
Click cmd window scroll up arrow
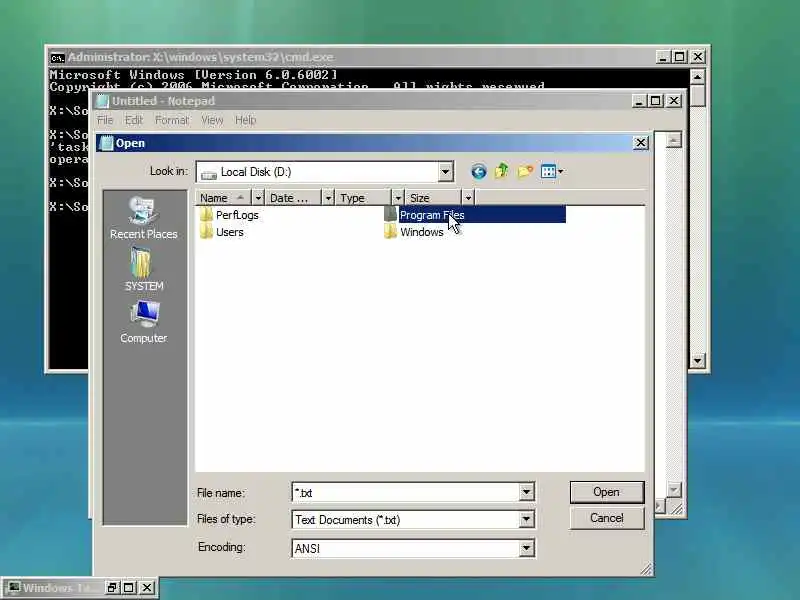point(697,77)
